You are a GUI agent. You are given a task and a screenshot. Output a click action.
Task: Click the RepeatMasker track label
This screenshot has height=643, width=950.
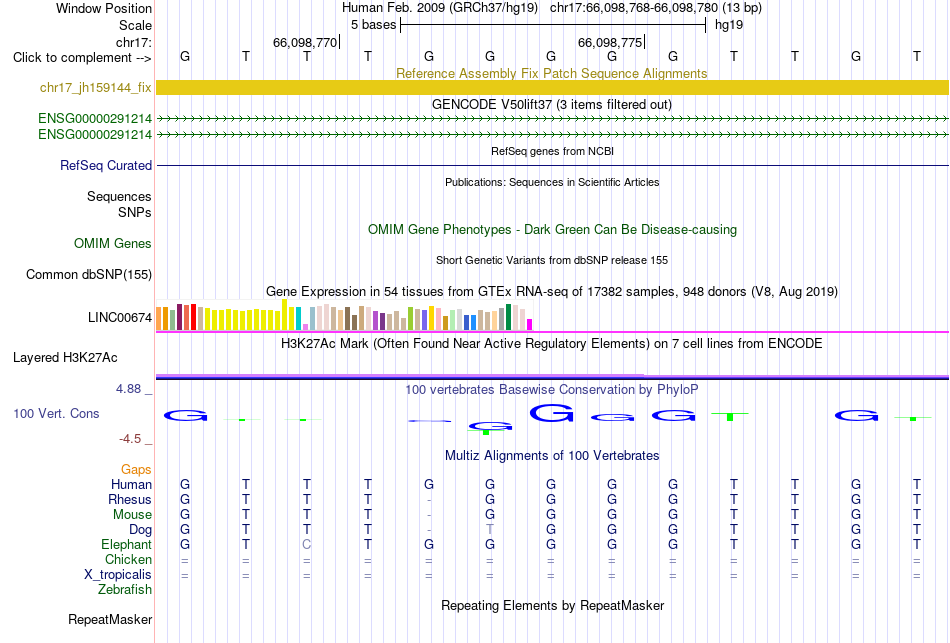coord(110,619)
